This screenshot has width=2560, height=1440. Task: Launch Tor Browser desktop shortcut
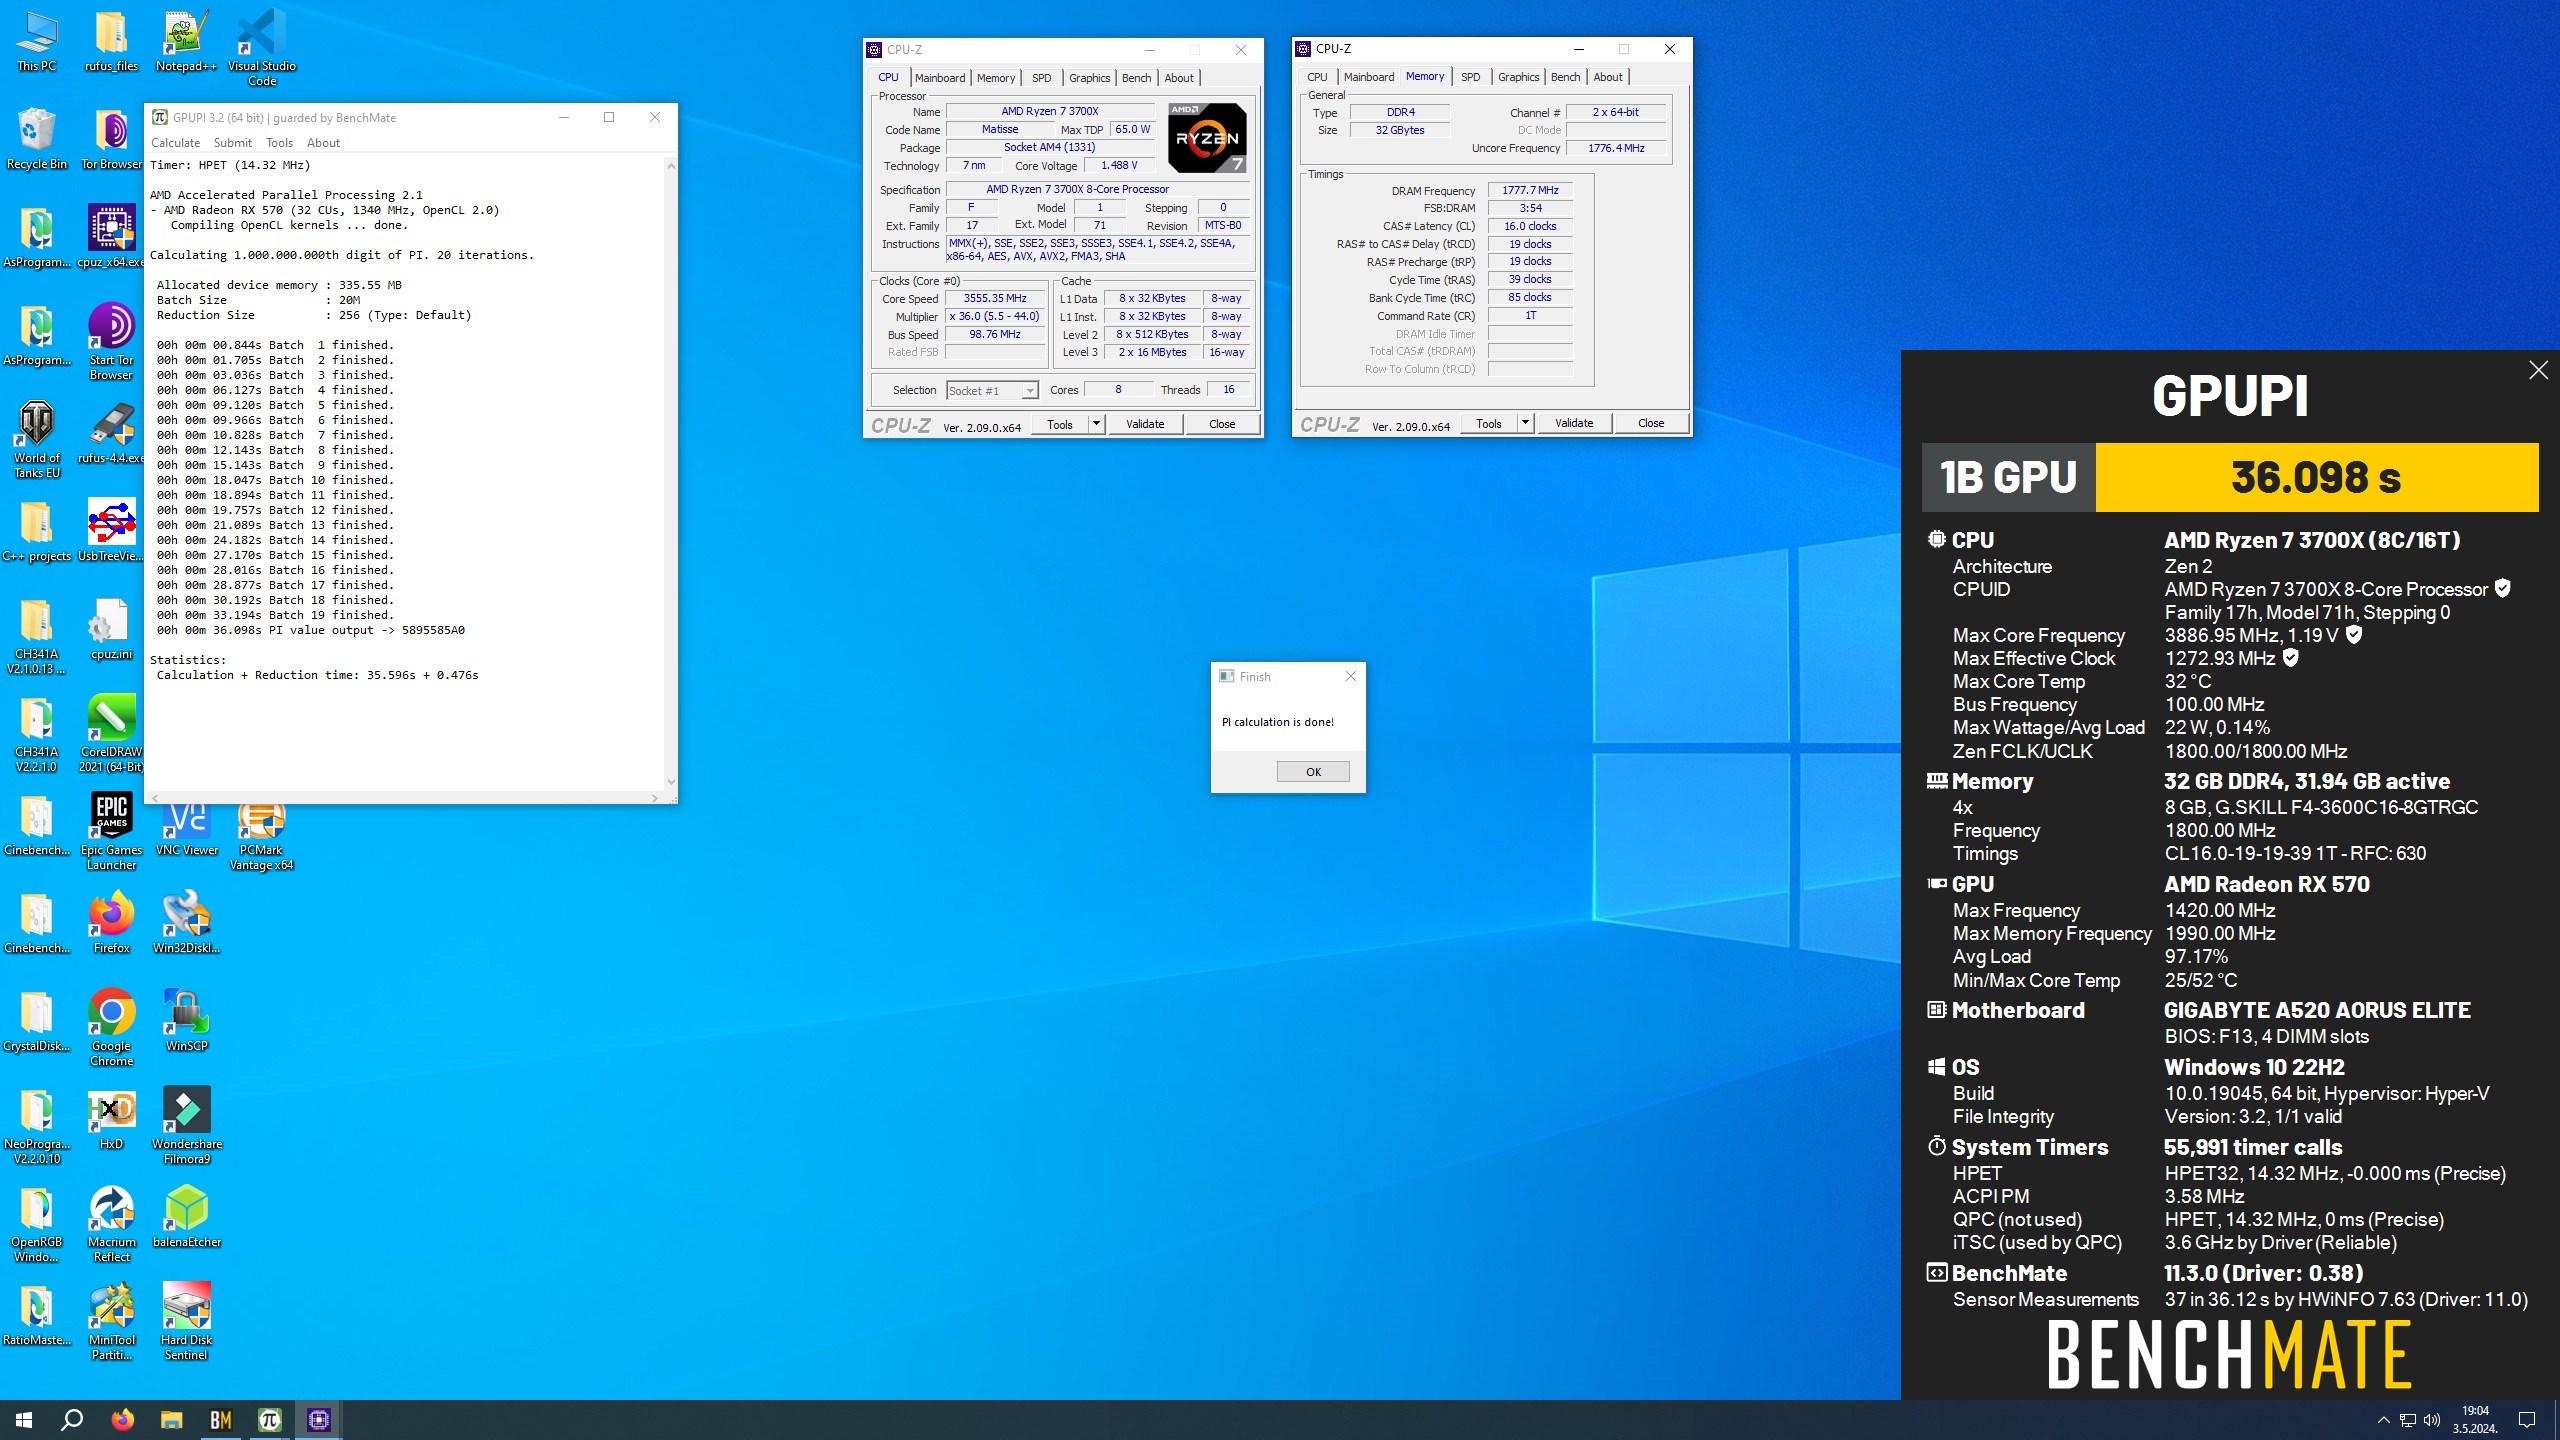(111, 140)
